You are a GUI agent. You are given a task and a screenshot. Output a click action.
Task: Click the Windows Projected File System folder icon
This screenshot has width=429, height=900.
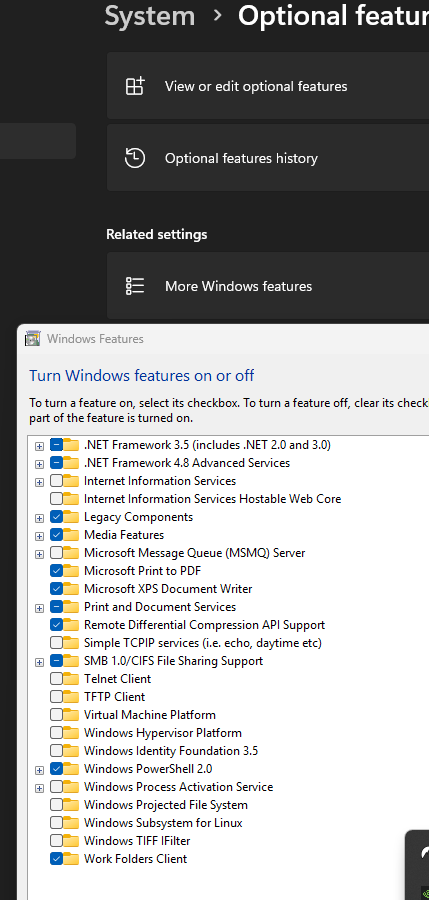click(71, 805)
